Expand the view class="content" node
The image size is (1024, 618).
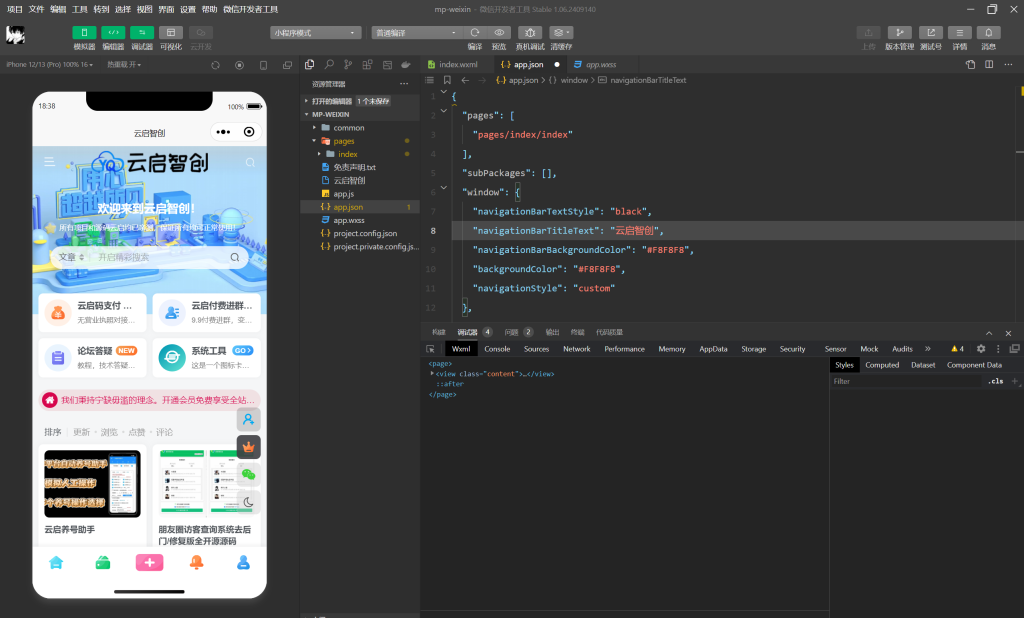432,374
